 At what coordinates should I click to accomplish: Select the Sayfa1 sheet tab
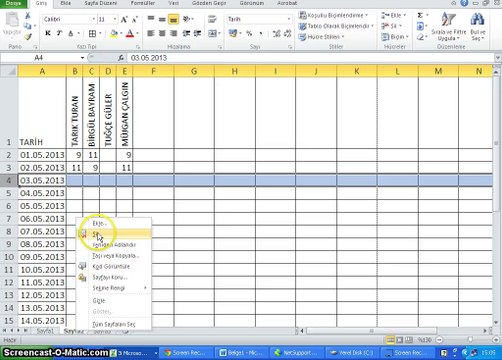(x=45, y=331)
